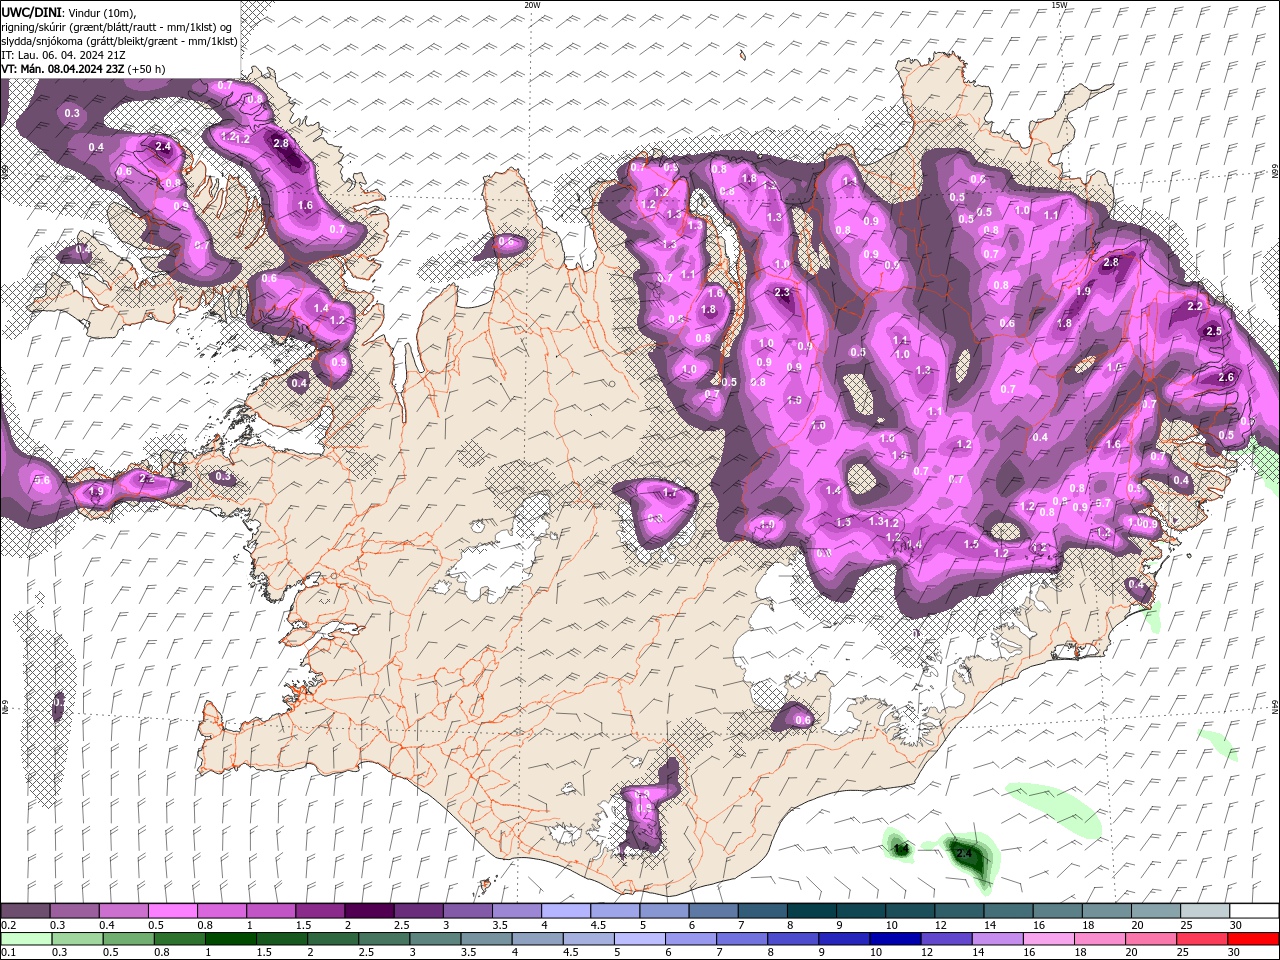
Task: Click the '2.6' snowfall value on the map
Action: click(1227, 377)
